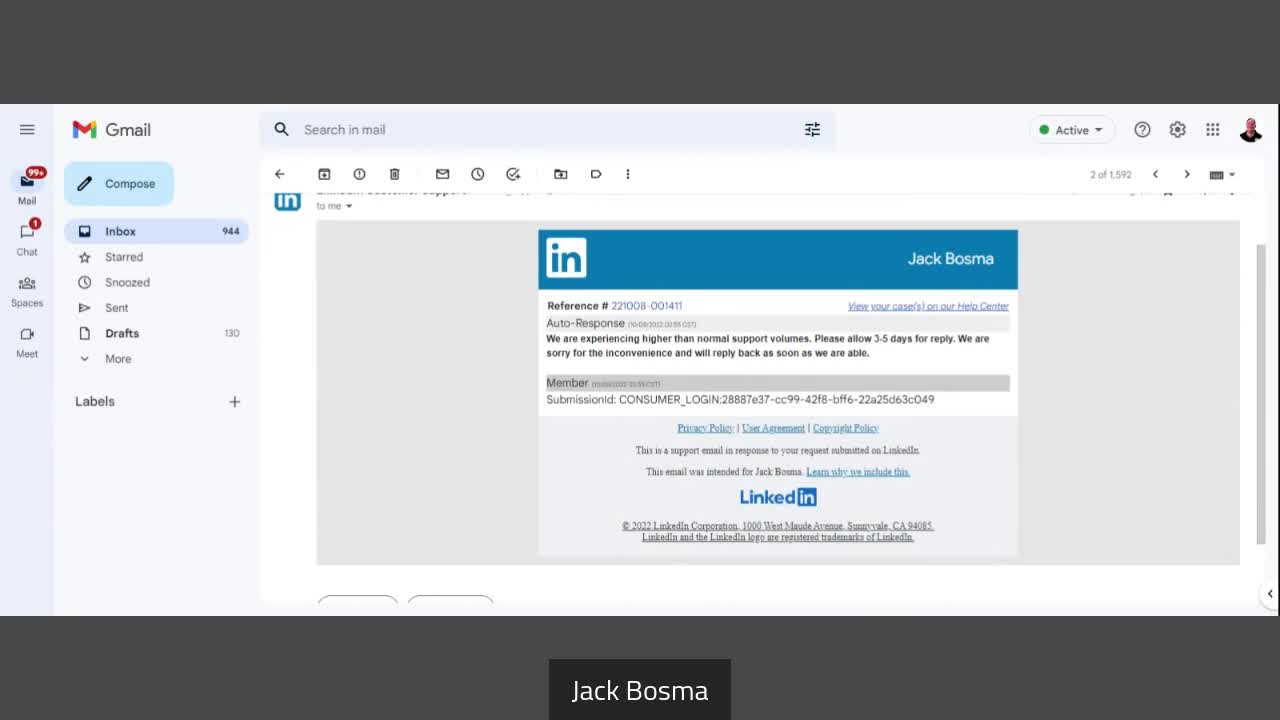Screen dimensions: 1280x720
Task: Delete this email trash icon
Action: 395,174
